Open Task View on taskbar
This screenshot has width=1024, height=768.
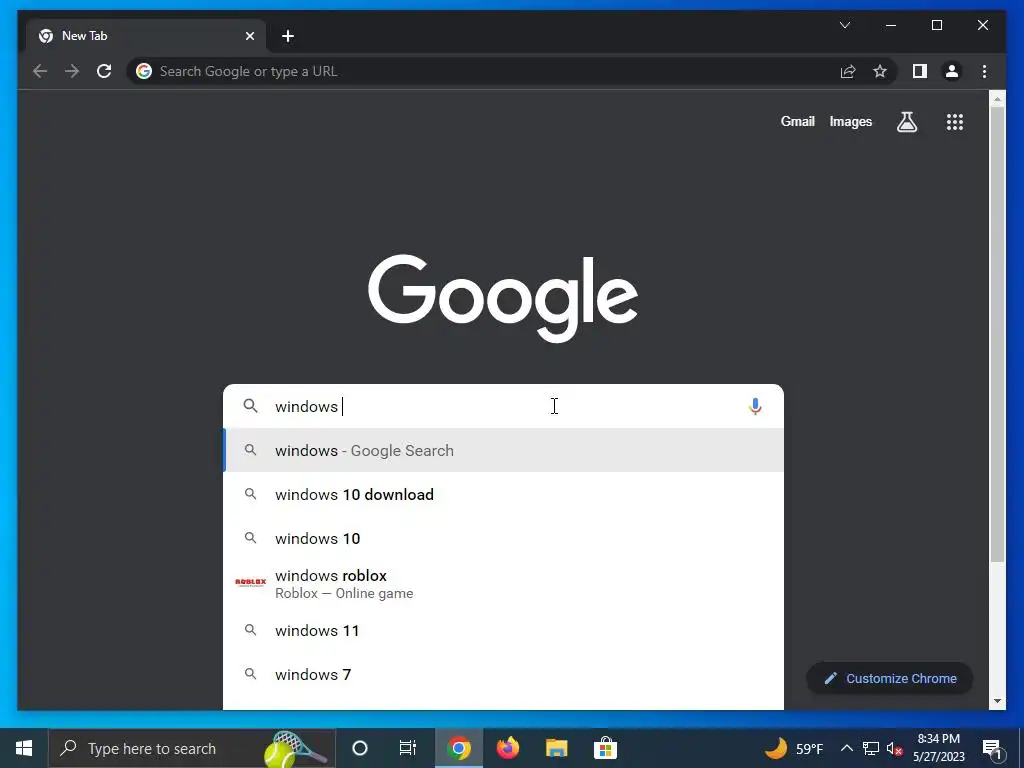[x=408, y=748]
